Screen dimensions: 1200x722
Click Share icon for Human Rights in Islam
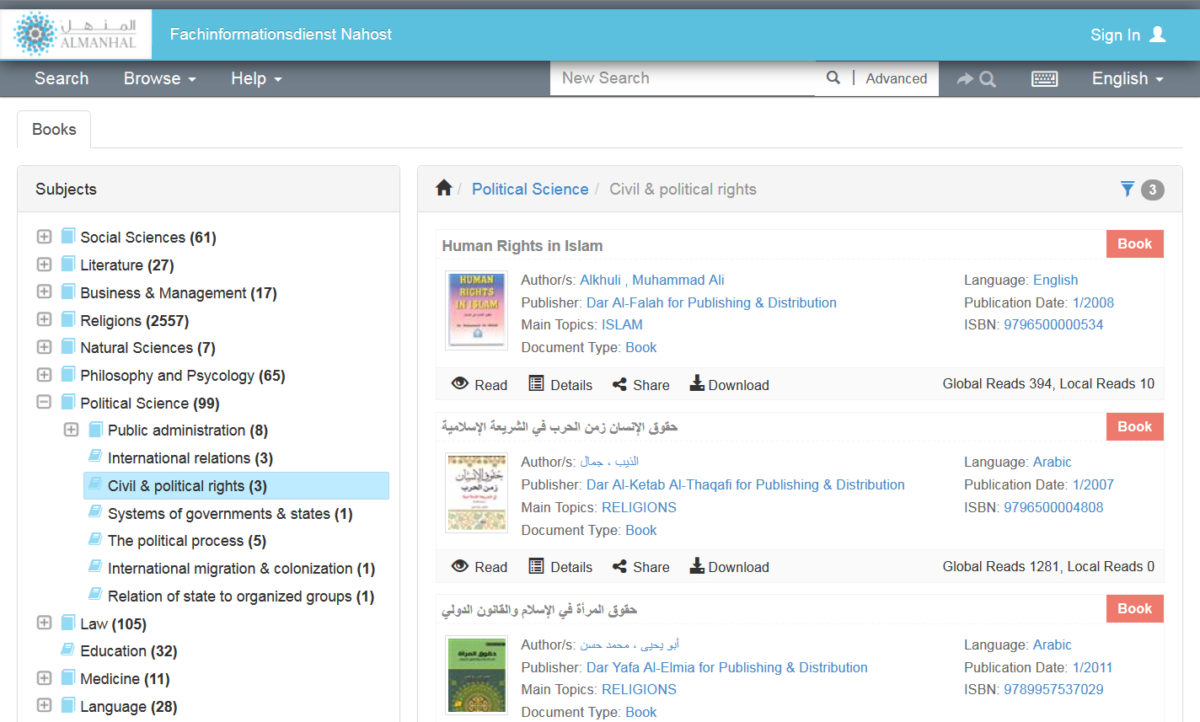point(620,385)
